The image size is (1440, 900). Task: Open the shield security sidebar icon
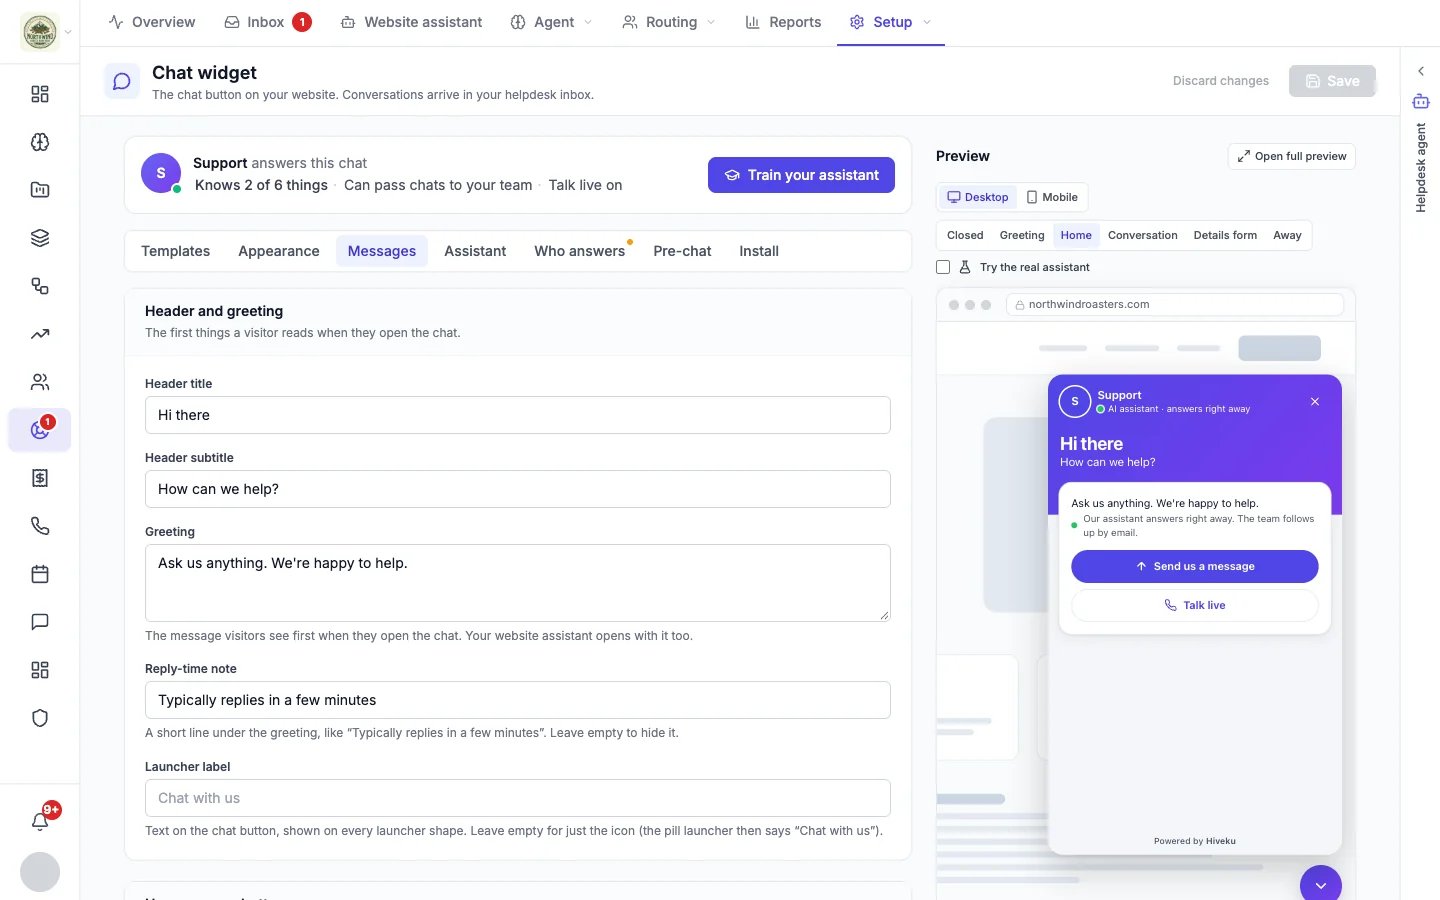coord(40,718)
